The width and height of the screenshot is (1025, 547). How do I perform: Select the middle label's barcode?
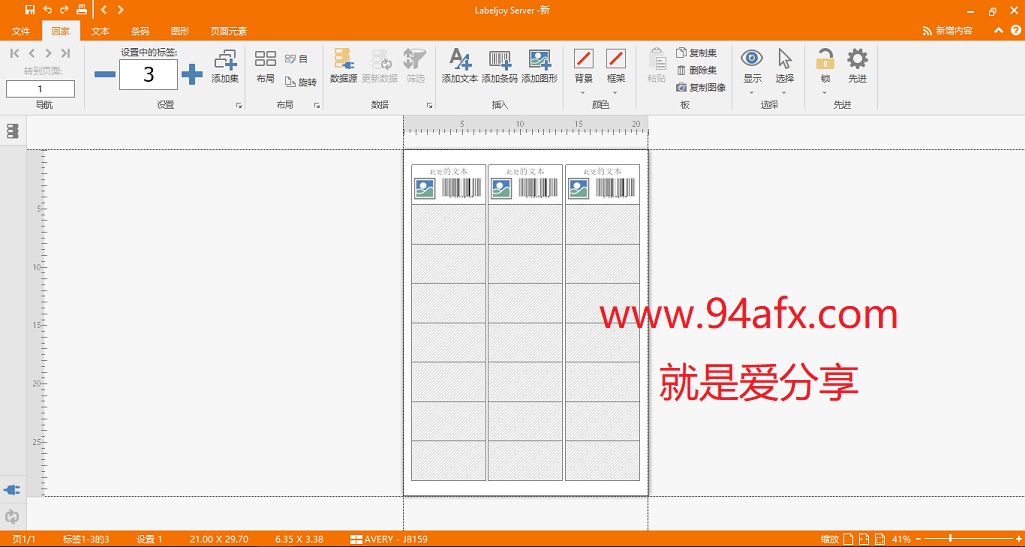538,188
